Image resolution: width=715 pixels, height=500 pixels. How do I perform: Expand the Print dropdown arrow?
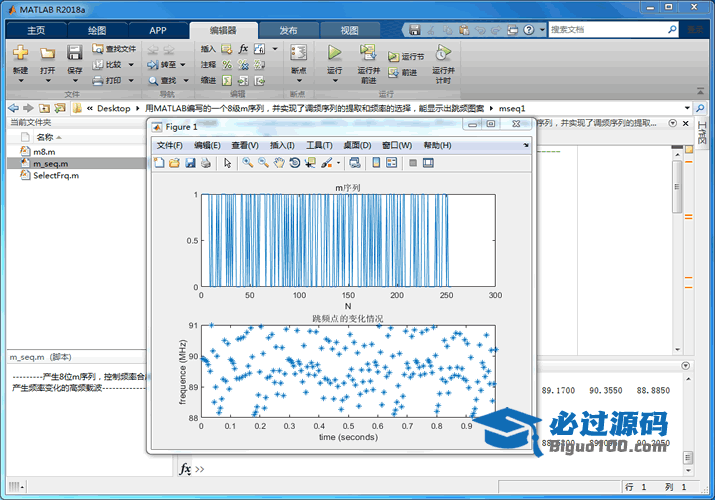click(131, 81)
